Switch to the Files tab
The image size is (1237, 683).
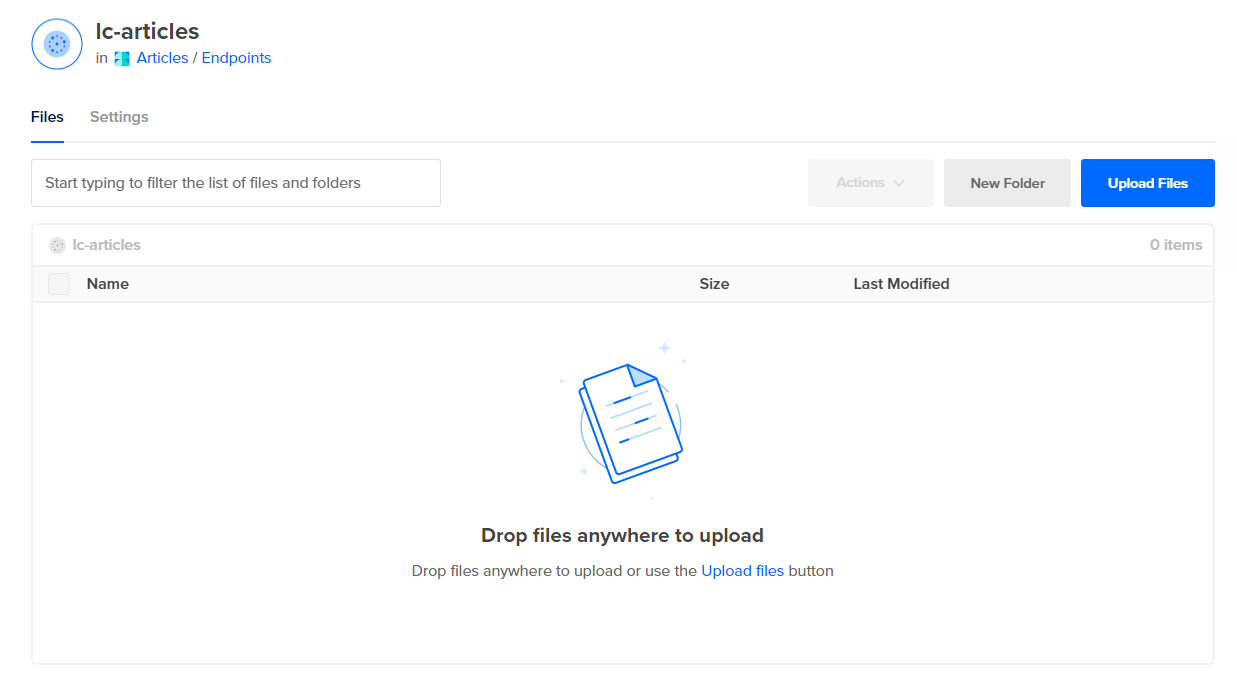(x=47, y=117)
